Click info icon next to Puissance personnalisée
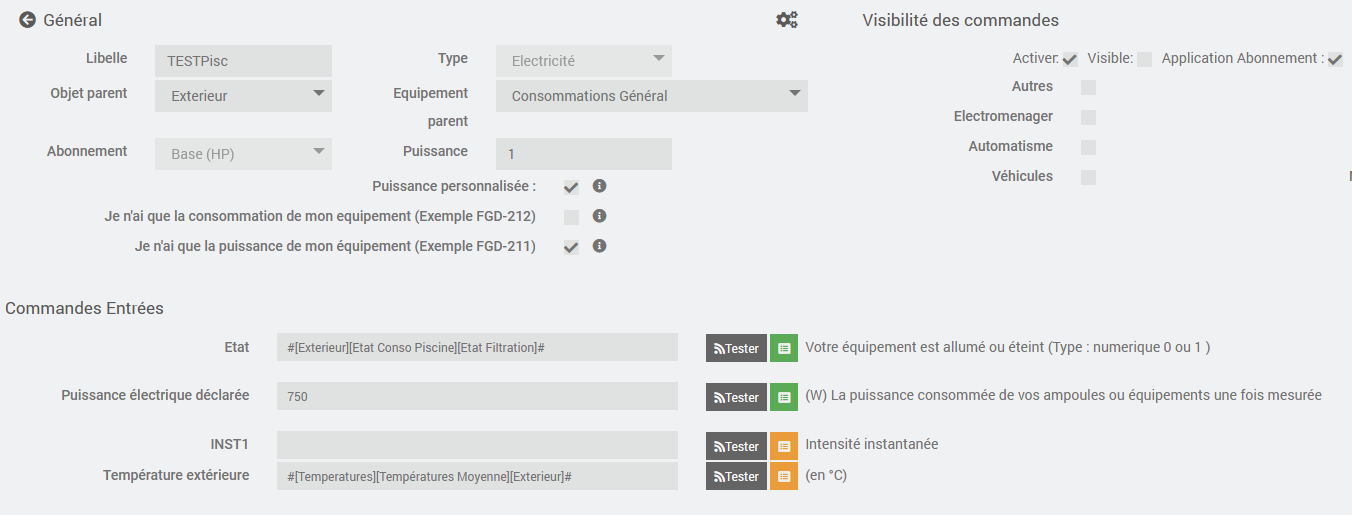Screen dimensions: 1352x515 click(x=599, y=186)
